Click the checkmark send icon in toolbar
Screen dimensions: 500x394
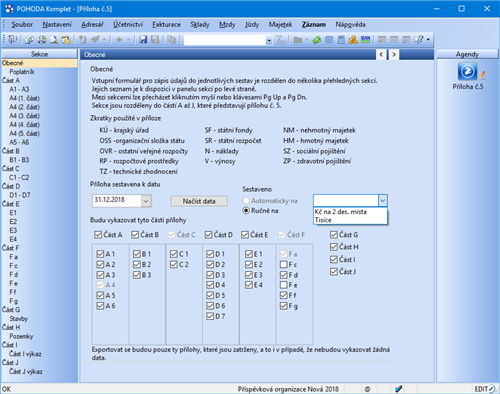pyautogui.click(x=95, y=40)
